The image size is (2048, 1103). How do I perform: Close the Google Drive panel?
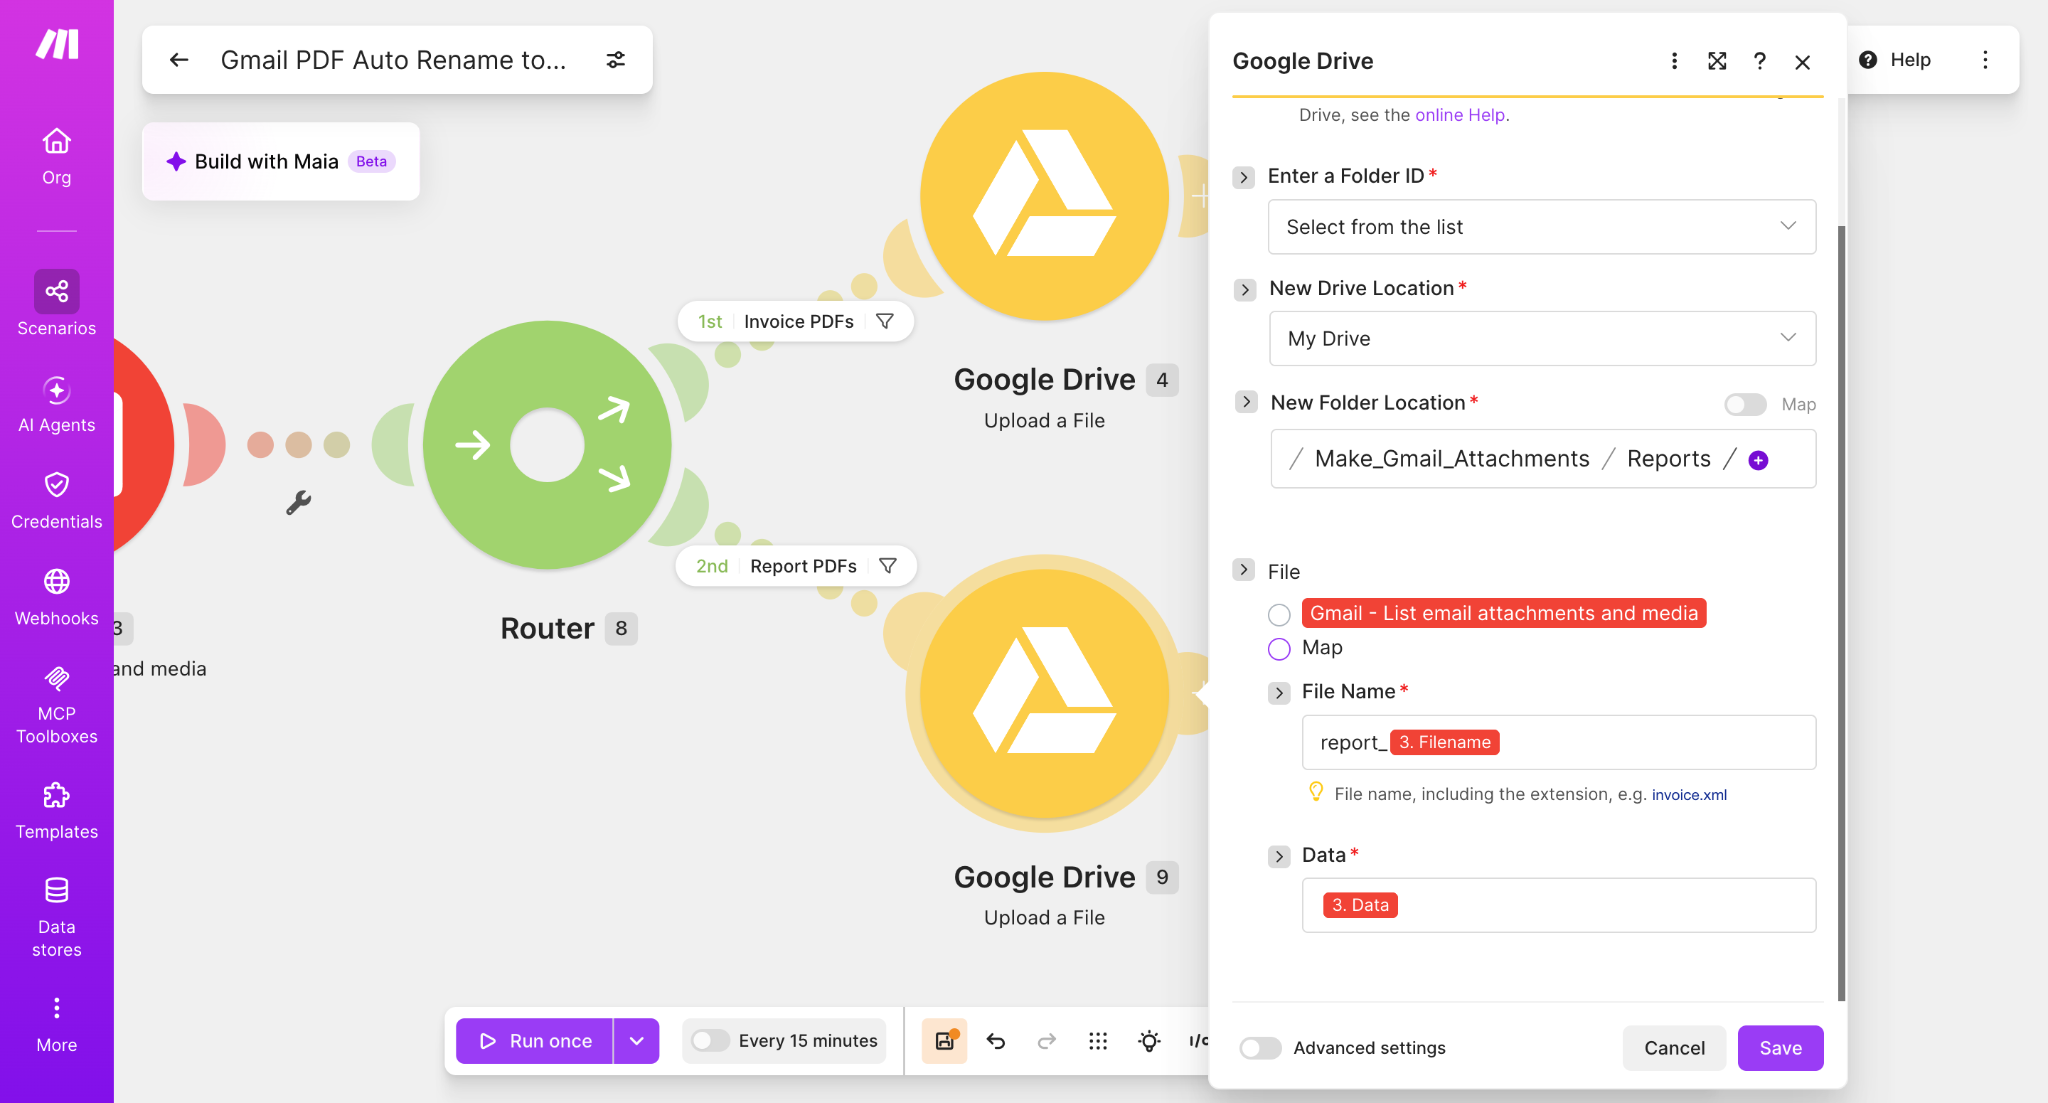1803,62
